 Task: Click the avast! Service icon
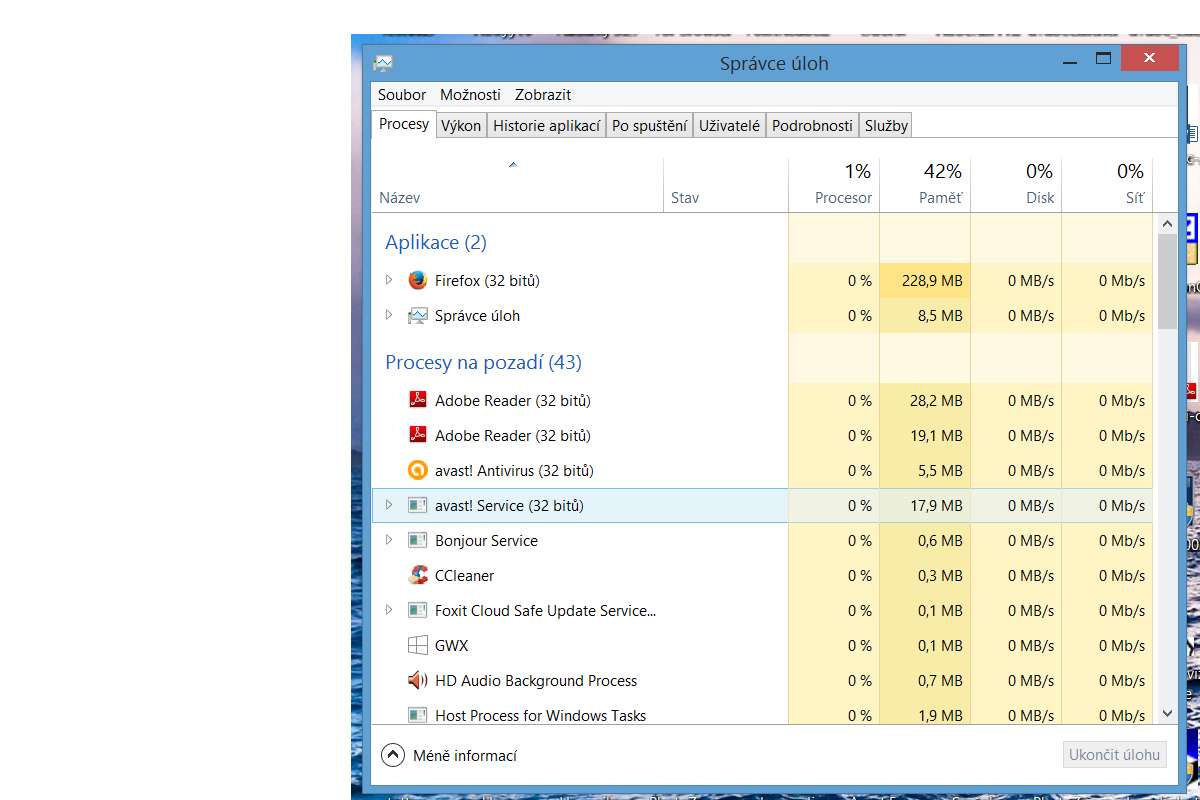pyautogui.click(x=418, y=505)
